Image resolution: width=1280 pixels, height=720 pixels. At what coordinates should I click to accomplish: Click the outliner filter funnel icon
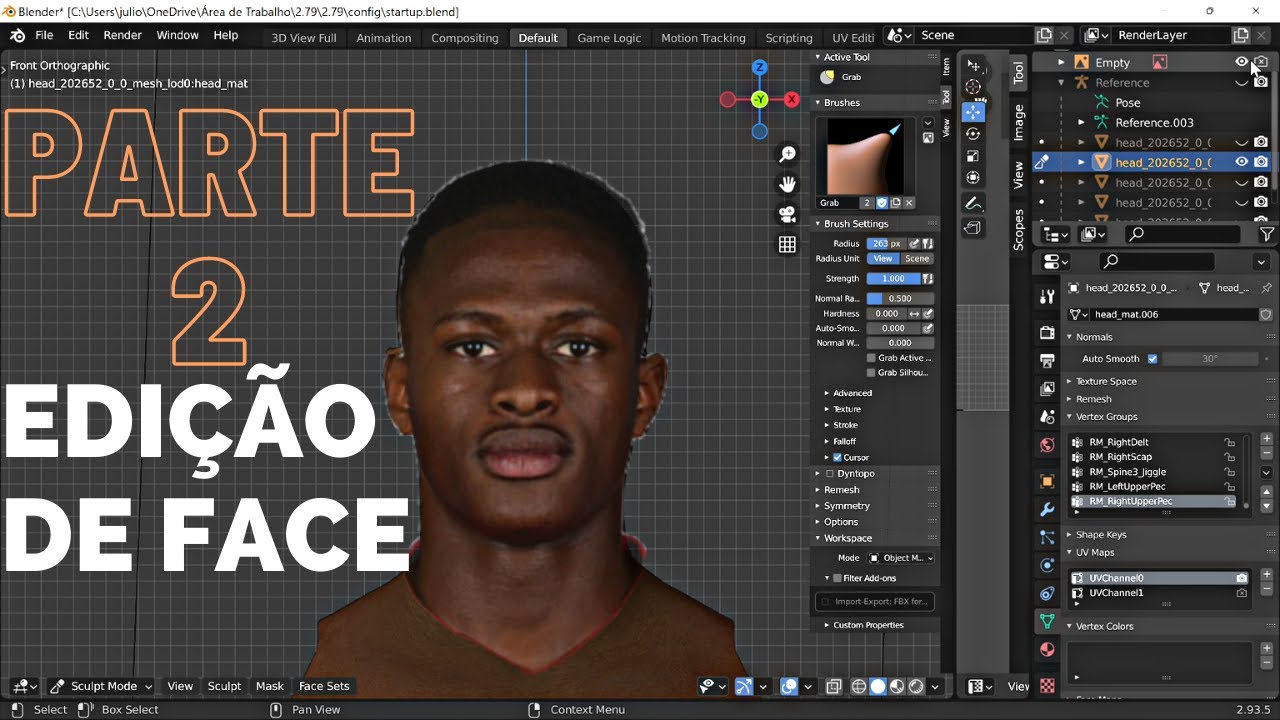coord(1266,234)
